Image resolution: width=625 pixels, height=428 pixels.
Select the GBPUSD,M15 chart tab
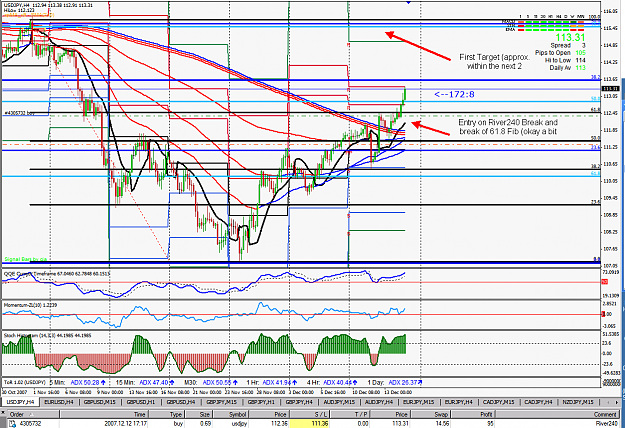coord(99,402)
